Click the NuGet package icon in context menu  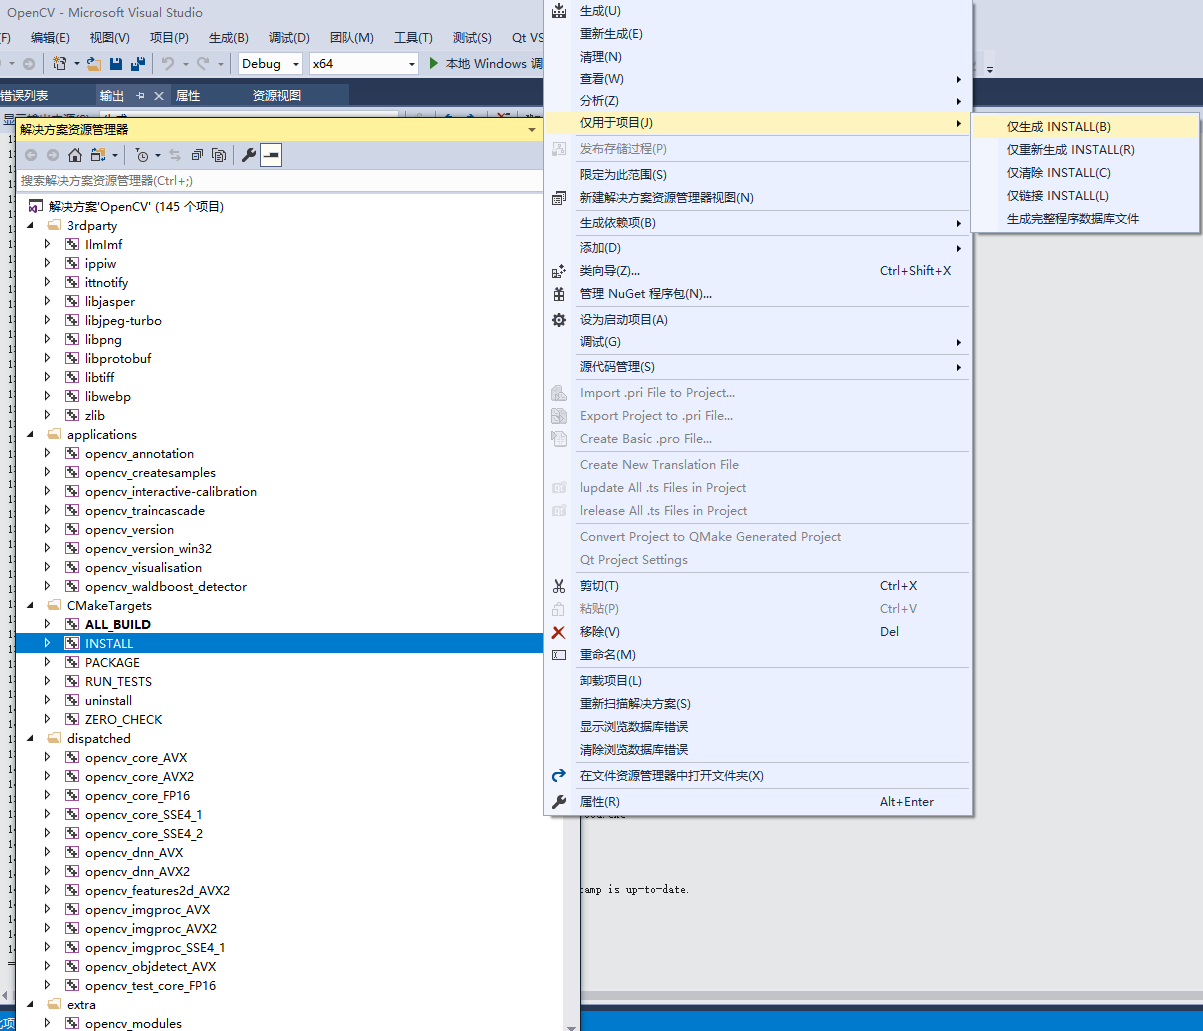[559, 294]
